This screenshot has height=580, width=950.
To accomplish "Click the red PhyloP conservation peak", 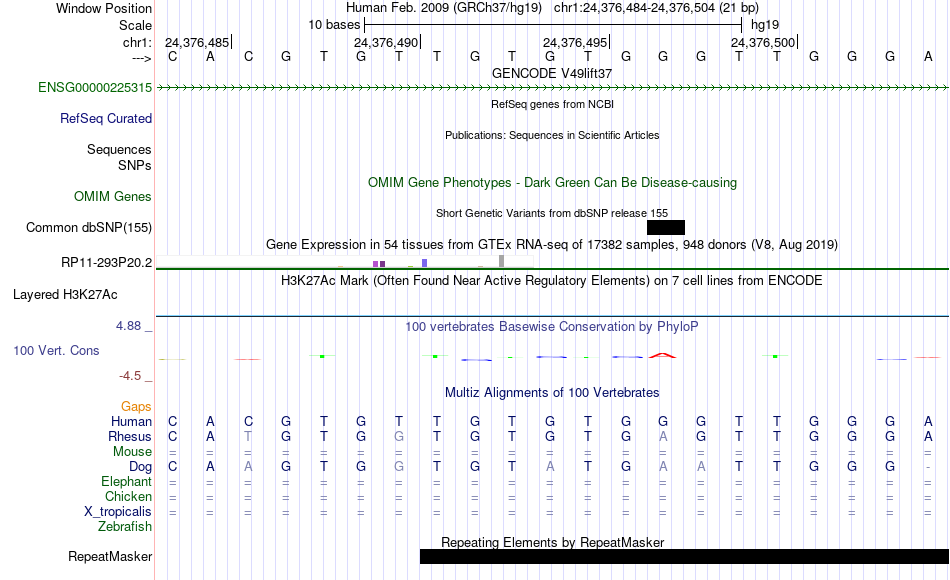I will [x=662, y=356].
